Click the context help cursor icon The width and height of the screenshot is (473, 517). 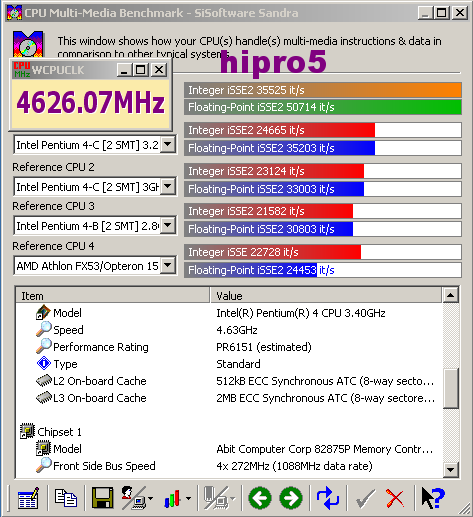pyautogui.click(x=433, y=498)
